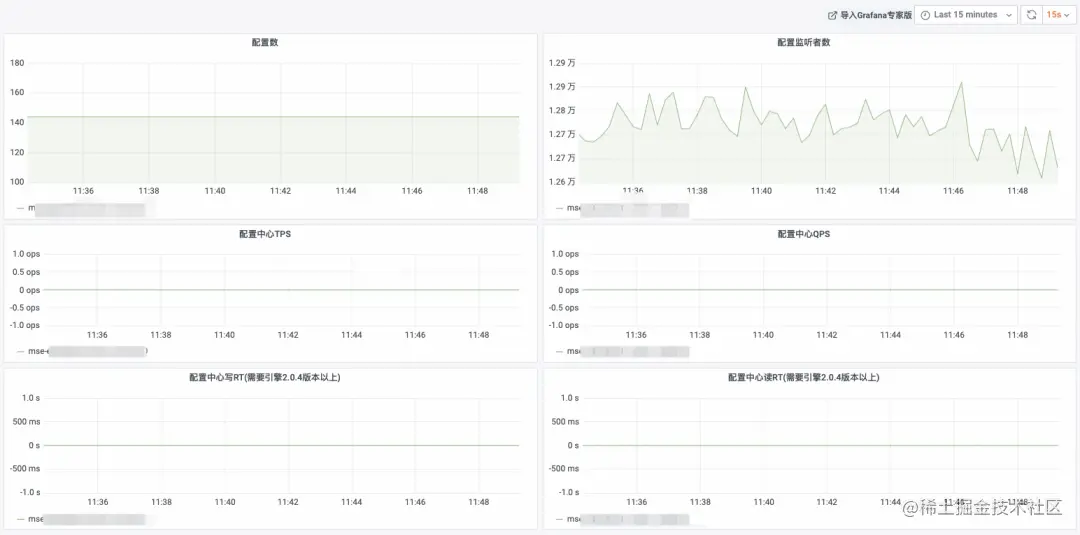
Task: Toggle the legend series under 配置中心写RT chart
Action: pos(81,519)
